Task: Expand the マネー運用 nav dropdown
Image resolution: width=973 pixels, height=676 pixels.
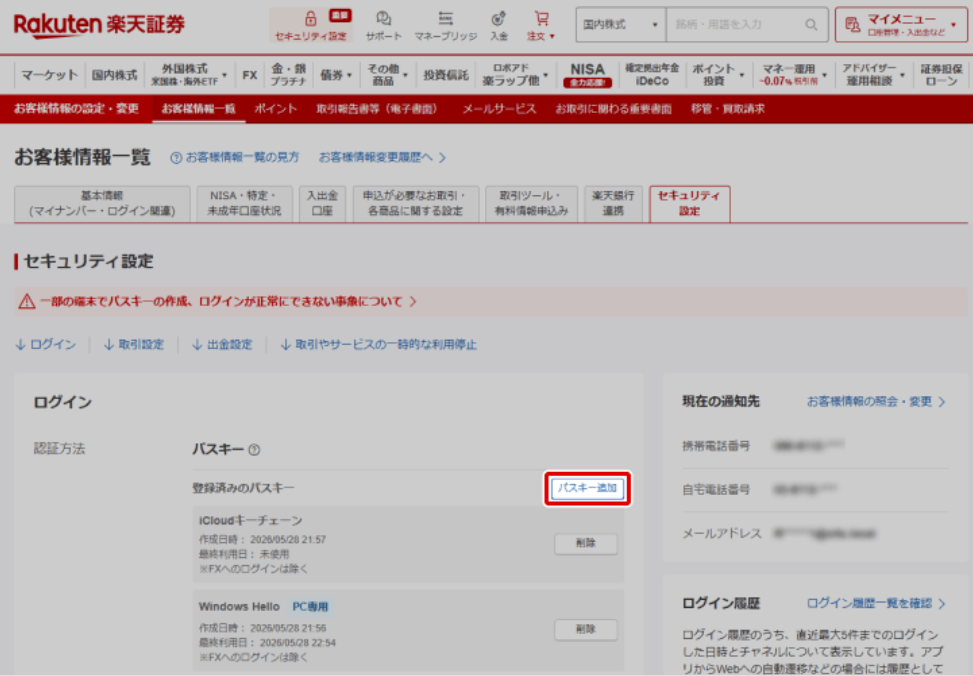Action: [x=824, y=75]
